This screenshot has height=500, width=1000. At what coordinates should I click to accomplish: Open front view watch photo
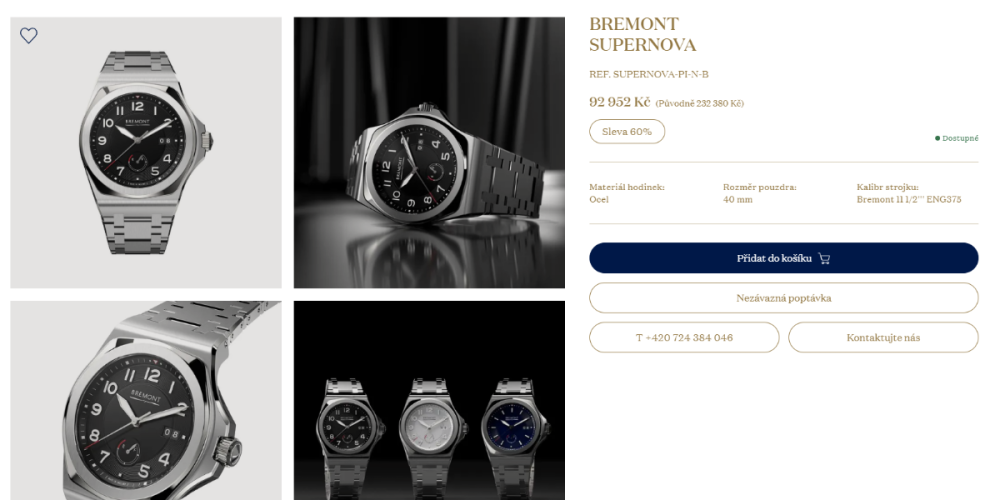coord(146,152)
